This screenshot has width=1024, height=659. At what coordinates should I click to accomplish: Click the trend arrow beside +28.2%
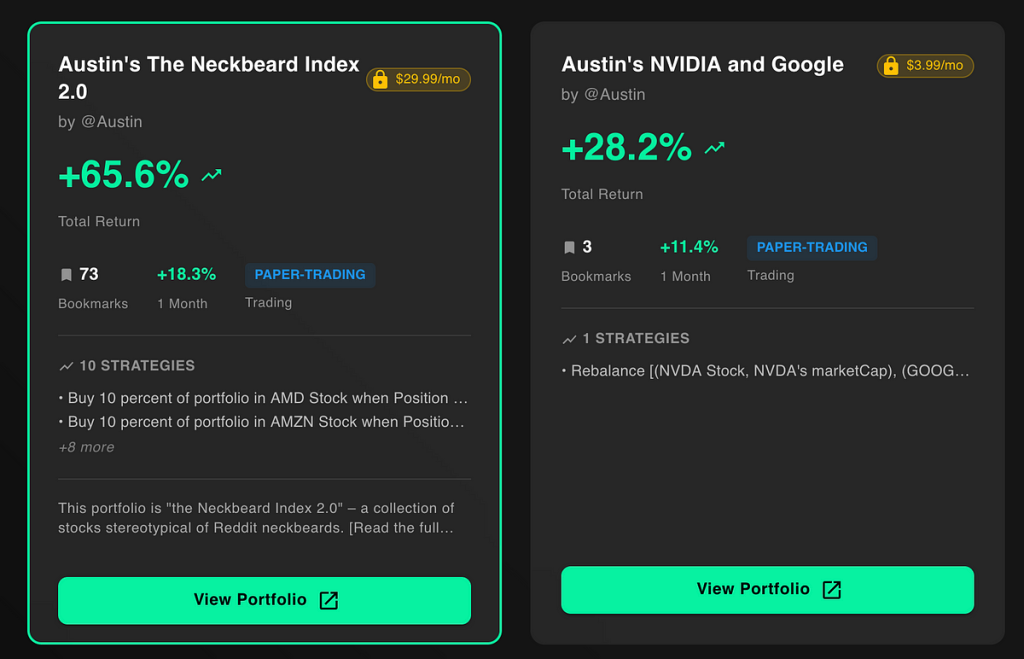(714, 149)
